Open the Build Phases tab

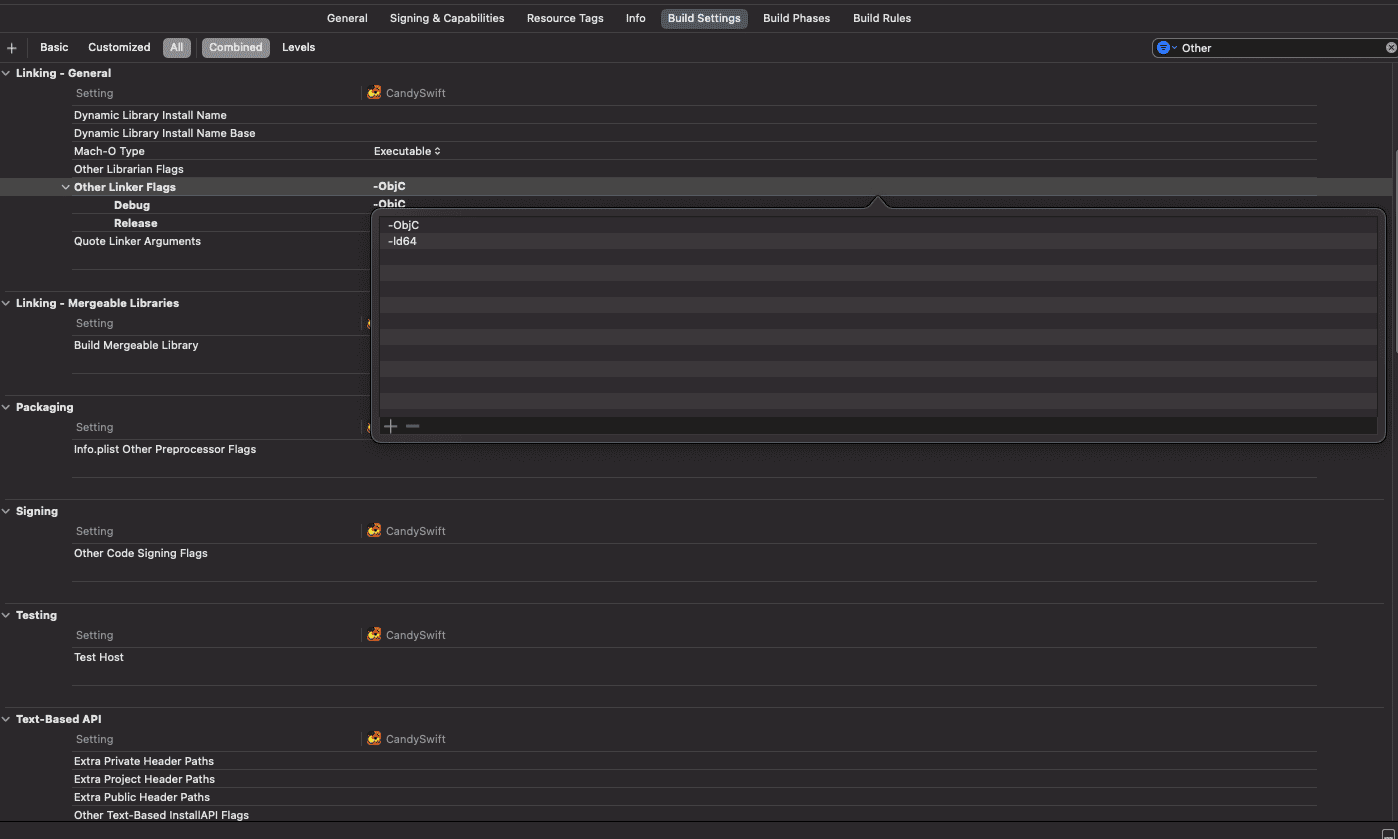(x=796, y=18)
